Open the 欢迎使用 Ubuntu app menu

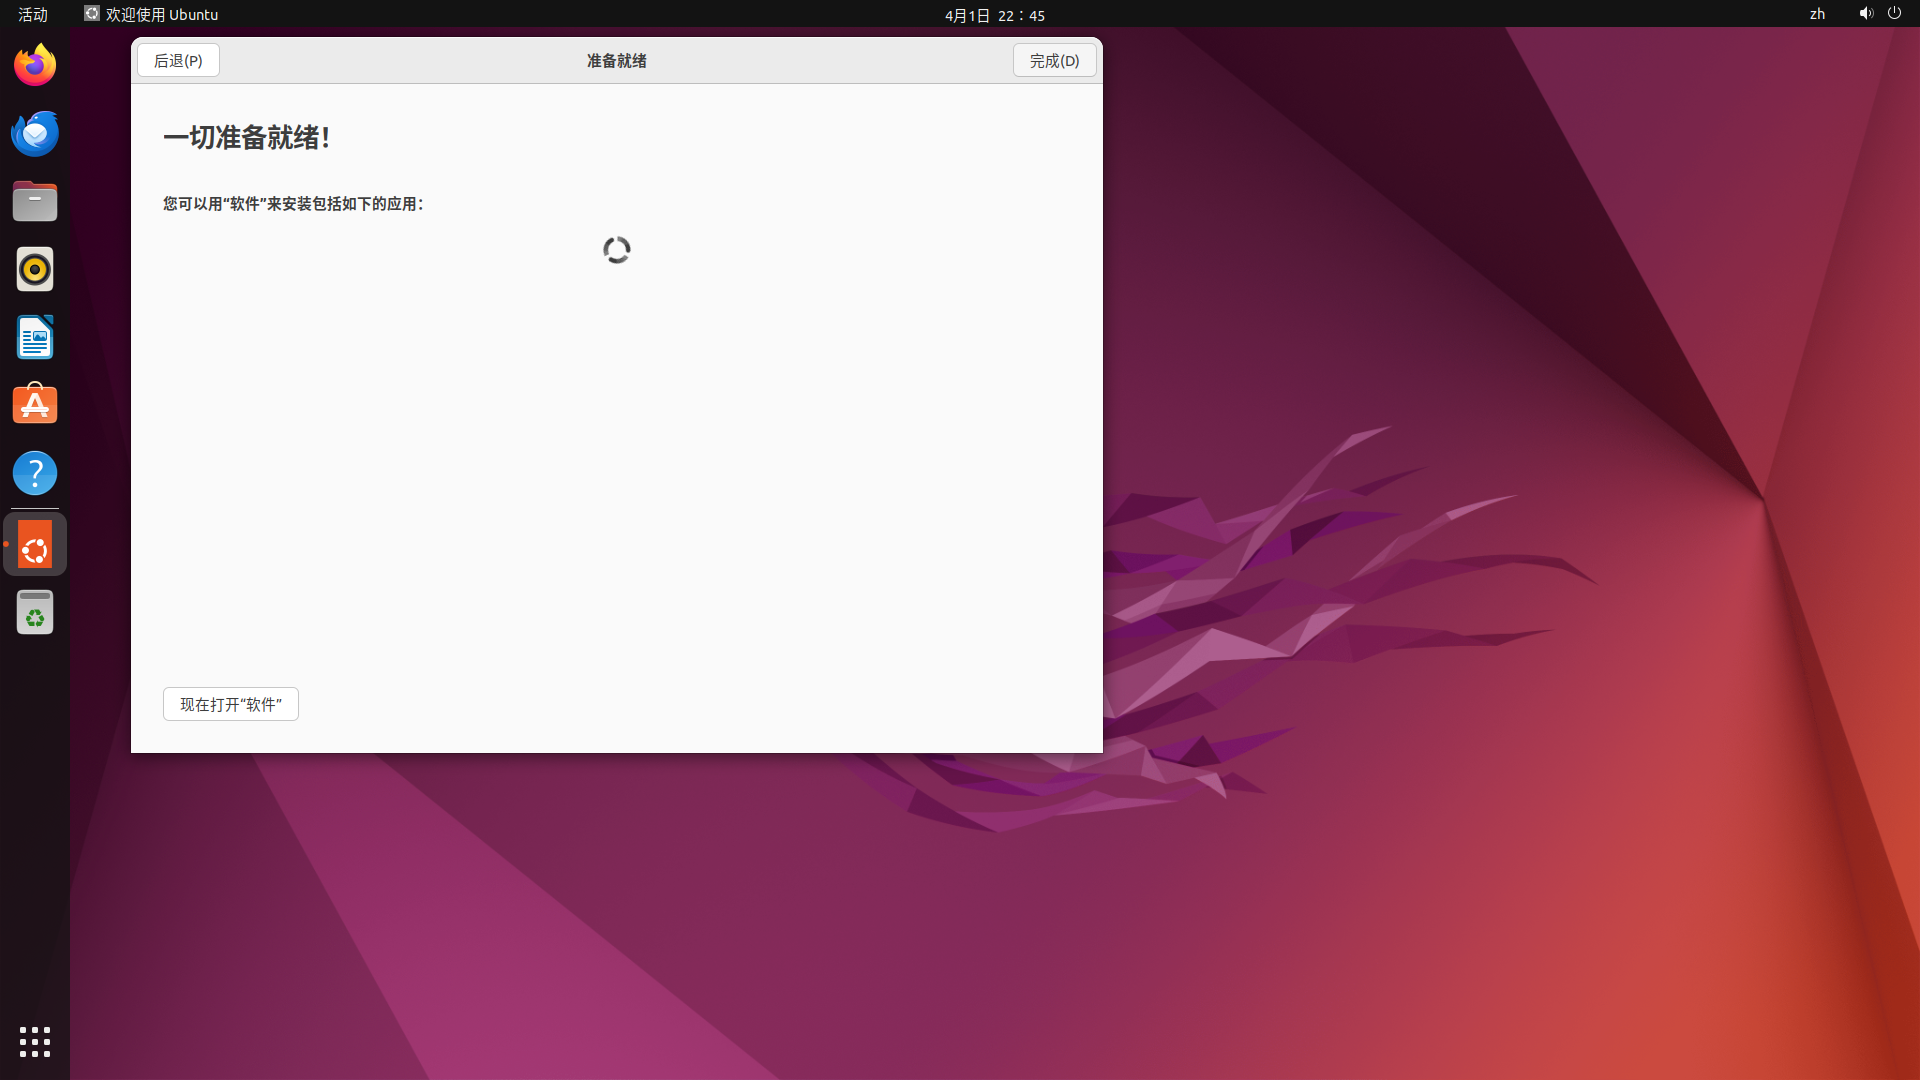[x=152, y=14]
